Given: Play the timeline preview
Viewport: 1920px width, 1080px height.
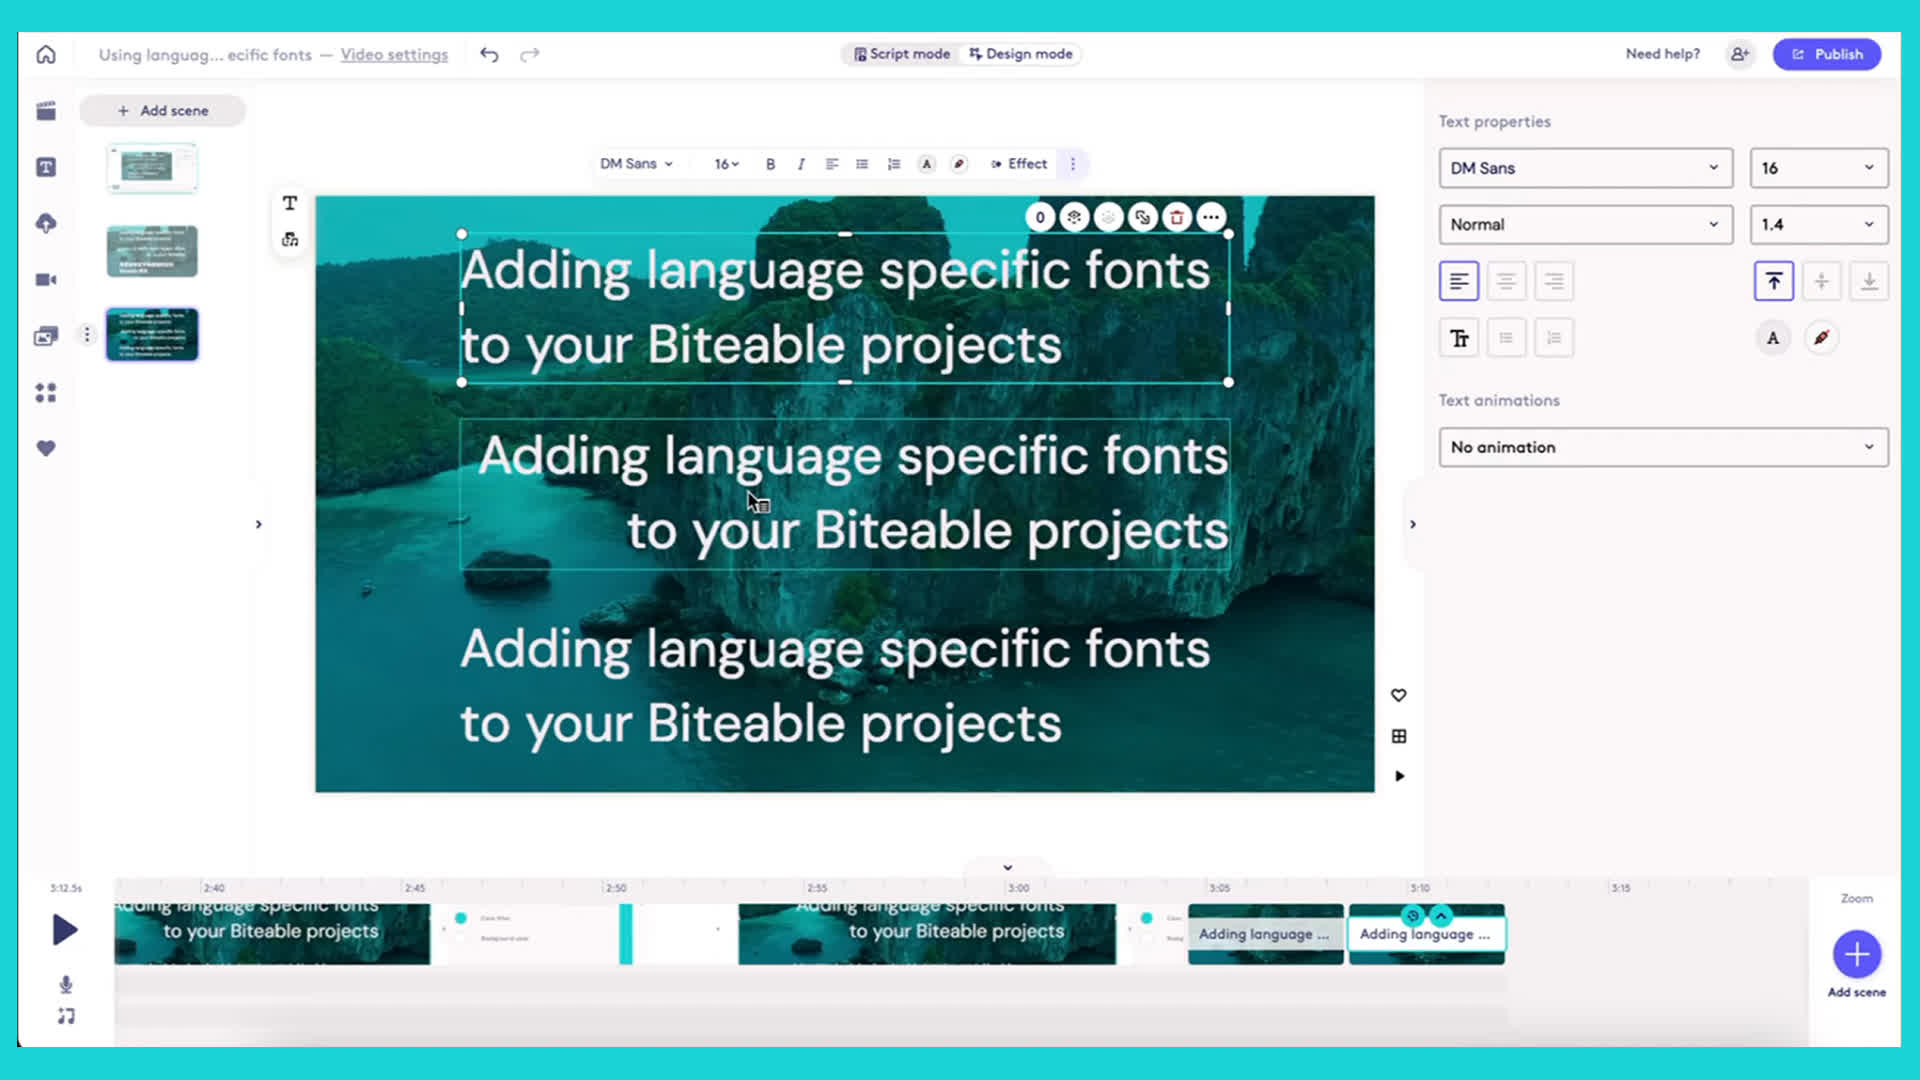Looking at the screenshot, I should click(65, 930).
